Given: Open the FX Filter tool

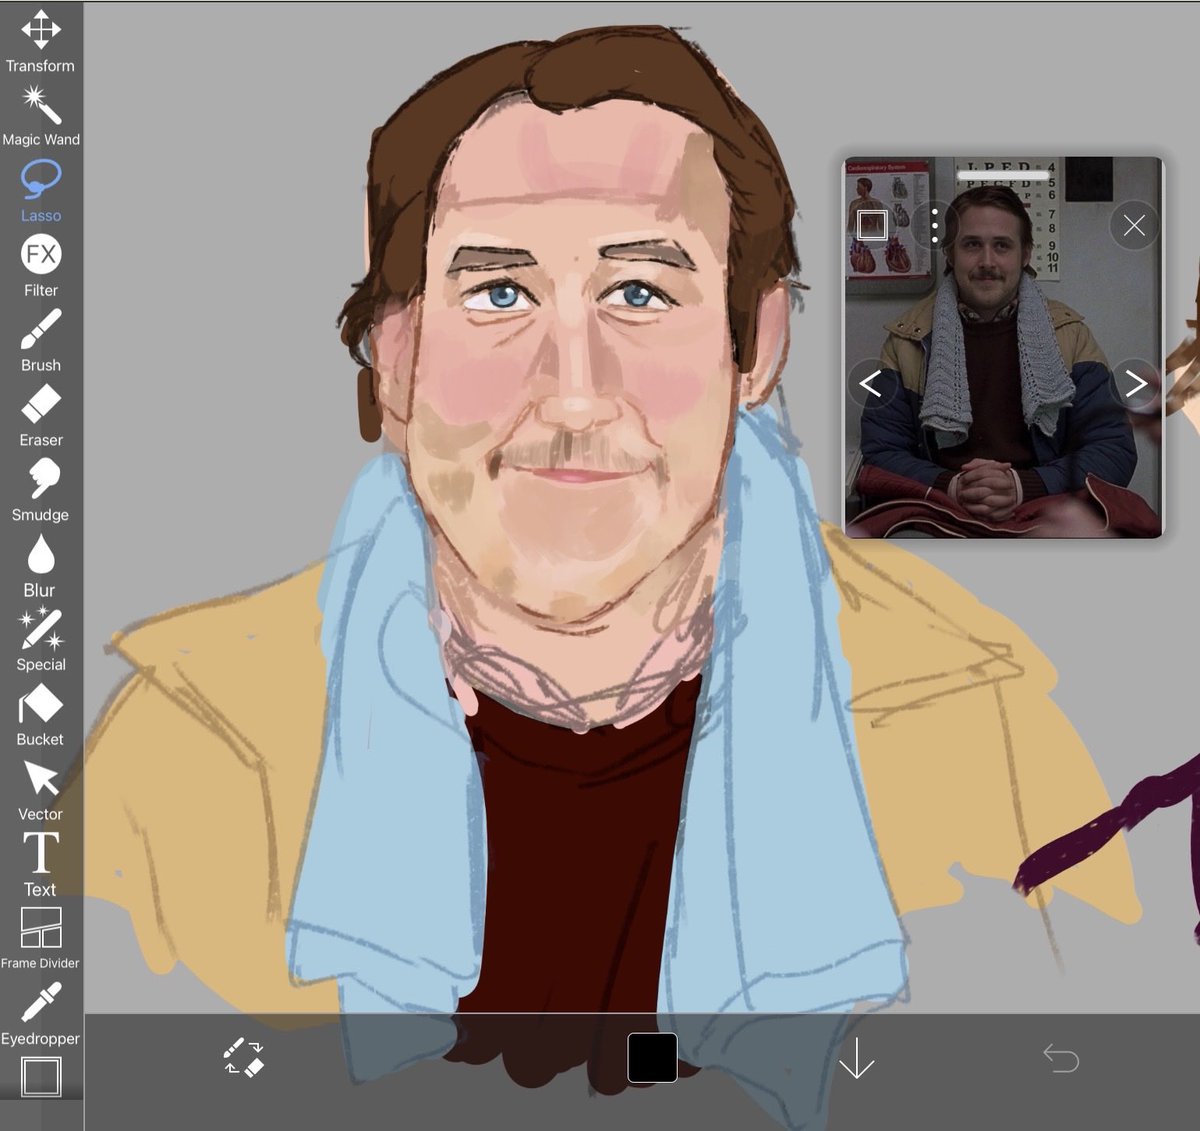Looking at the screenshot, I should click(x=40, y=266).
